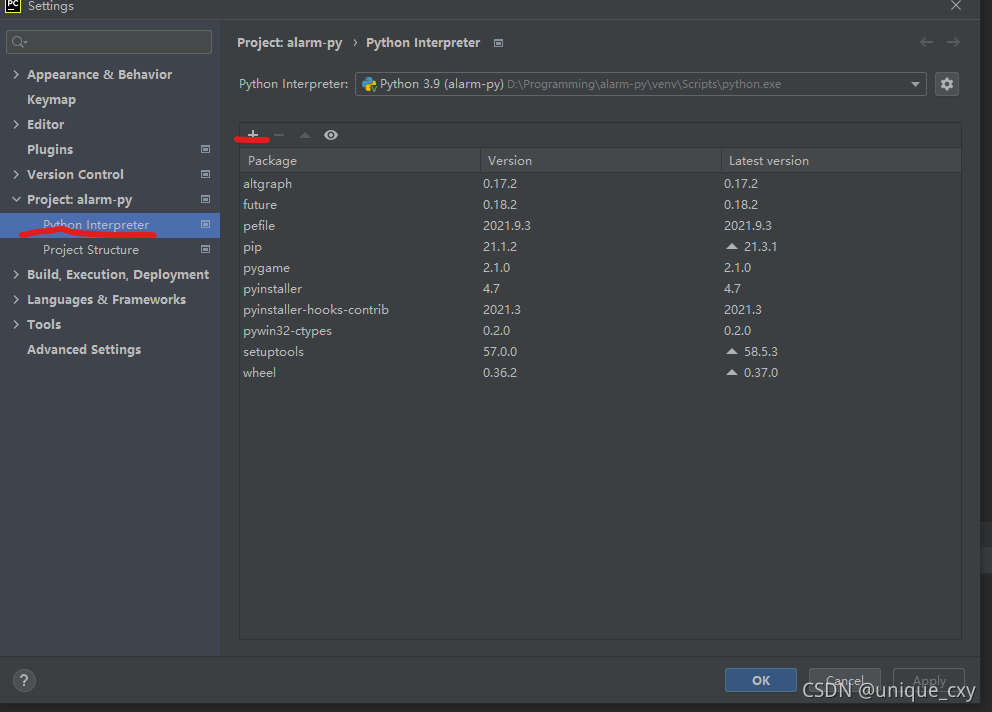This screenshot has height=712, width=992.
Task: Select the pyinstaller-hooks-contrib package row
Action: pyautogui.click(x=600, y=309)
